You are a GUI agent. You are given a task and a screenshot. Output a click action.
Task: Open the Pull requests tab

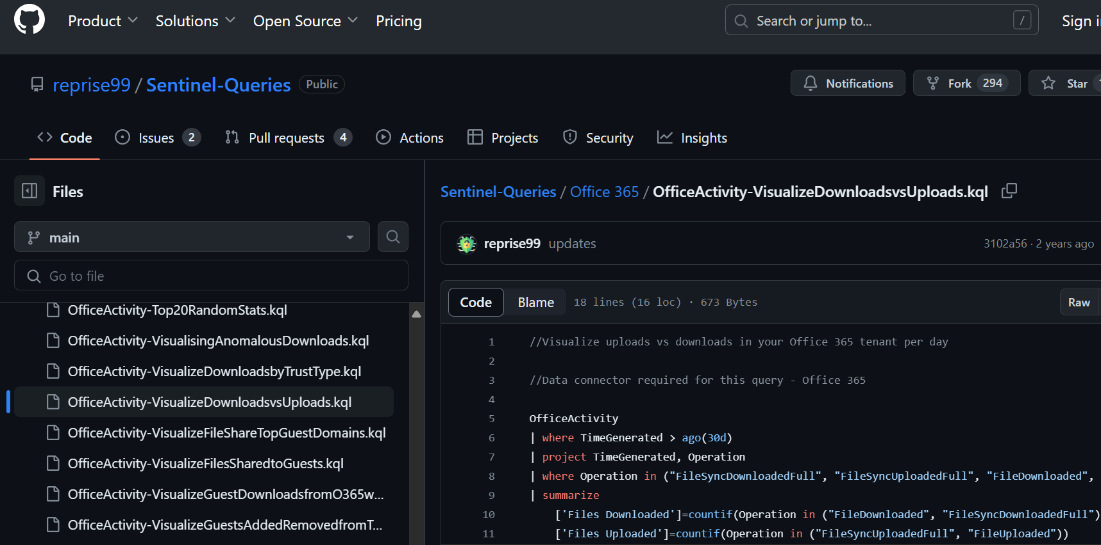point(289,138)
